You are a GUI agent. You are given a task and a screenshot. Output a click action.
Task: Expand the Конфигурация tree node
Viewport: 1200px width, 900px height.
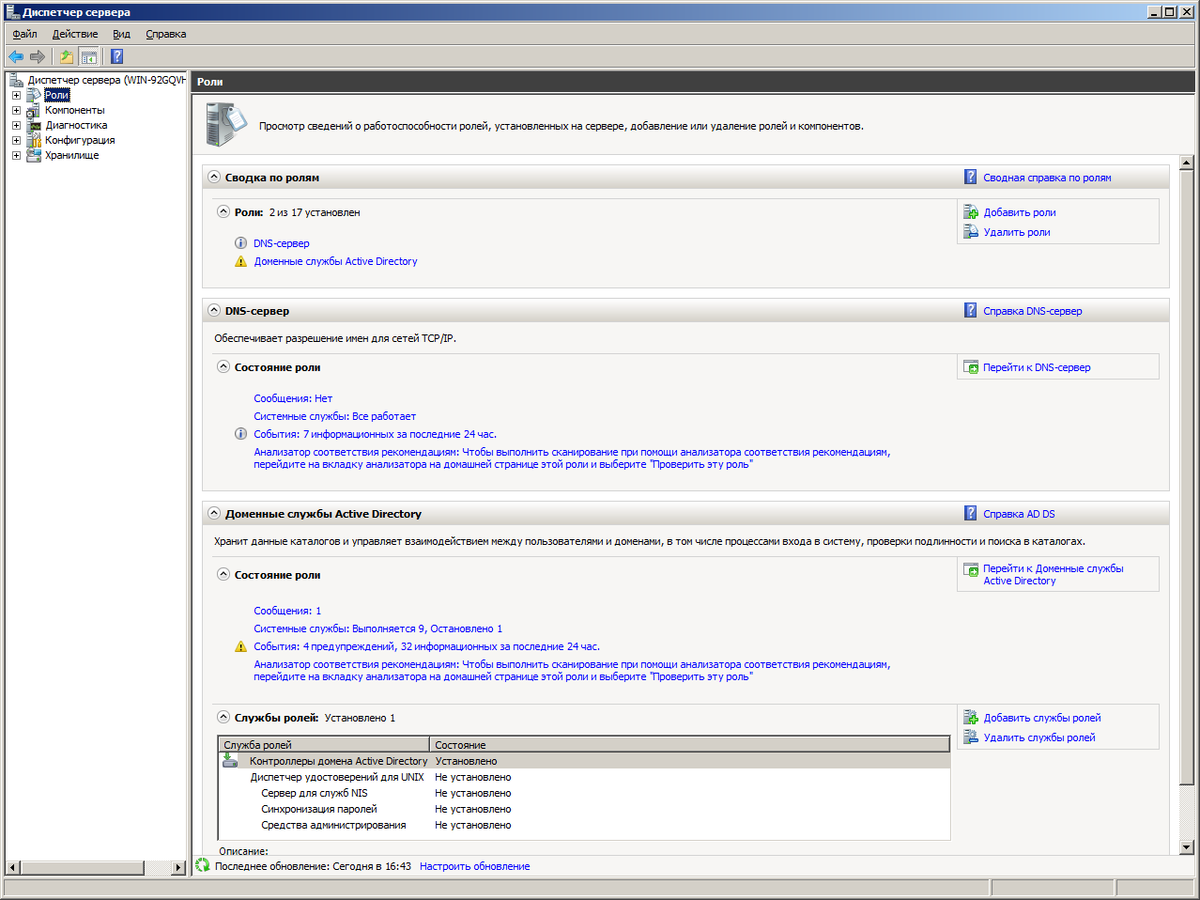tap(16, 140)
